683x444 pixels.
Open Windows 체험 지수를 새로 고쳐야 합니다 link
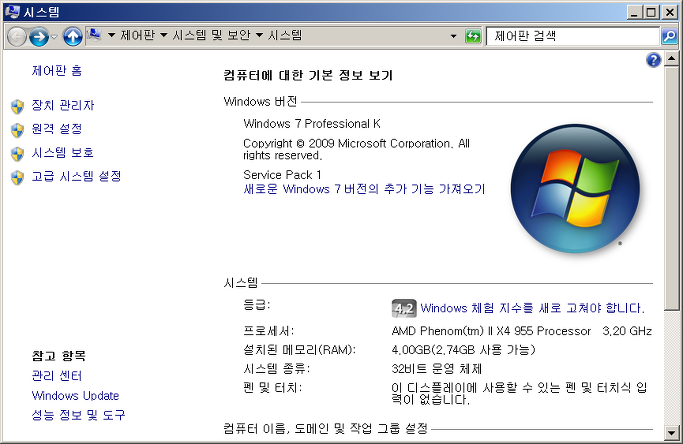coord(532,308)
